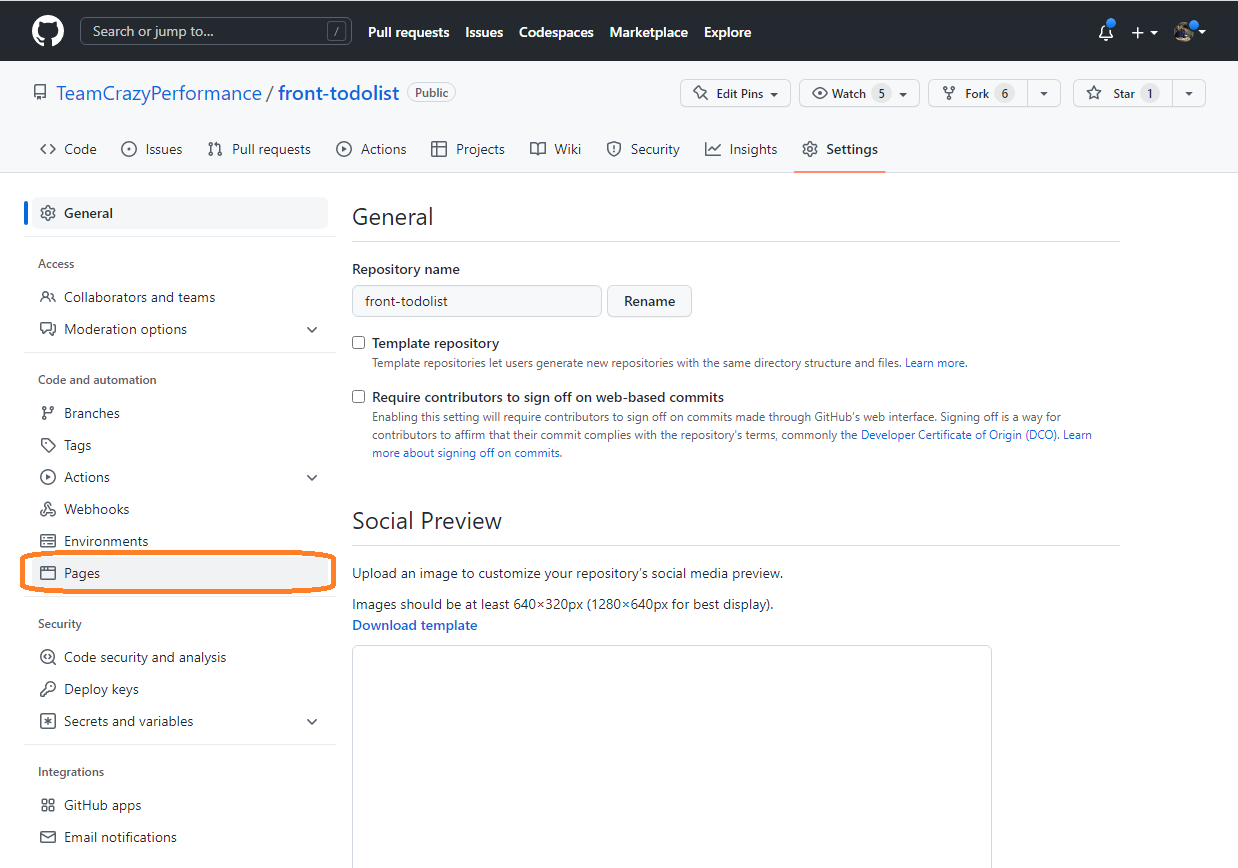Click the Security tab shield icon
The height and width of the screenshot is (868, 1238).
click(614, 149)
